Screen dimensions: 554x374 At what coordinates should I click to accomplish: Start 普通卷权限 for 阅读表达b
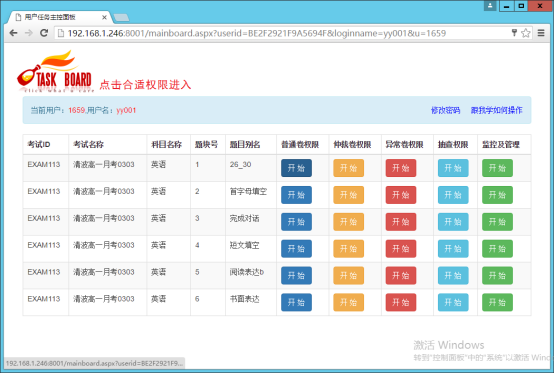coord(296,275)
